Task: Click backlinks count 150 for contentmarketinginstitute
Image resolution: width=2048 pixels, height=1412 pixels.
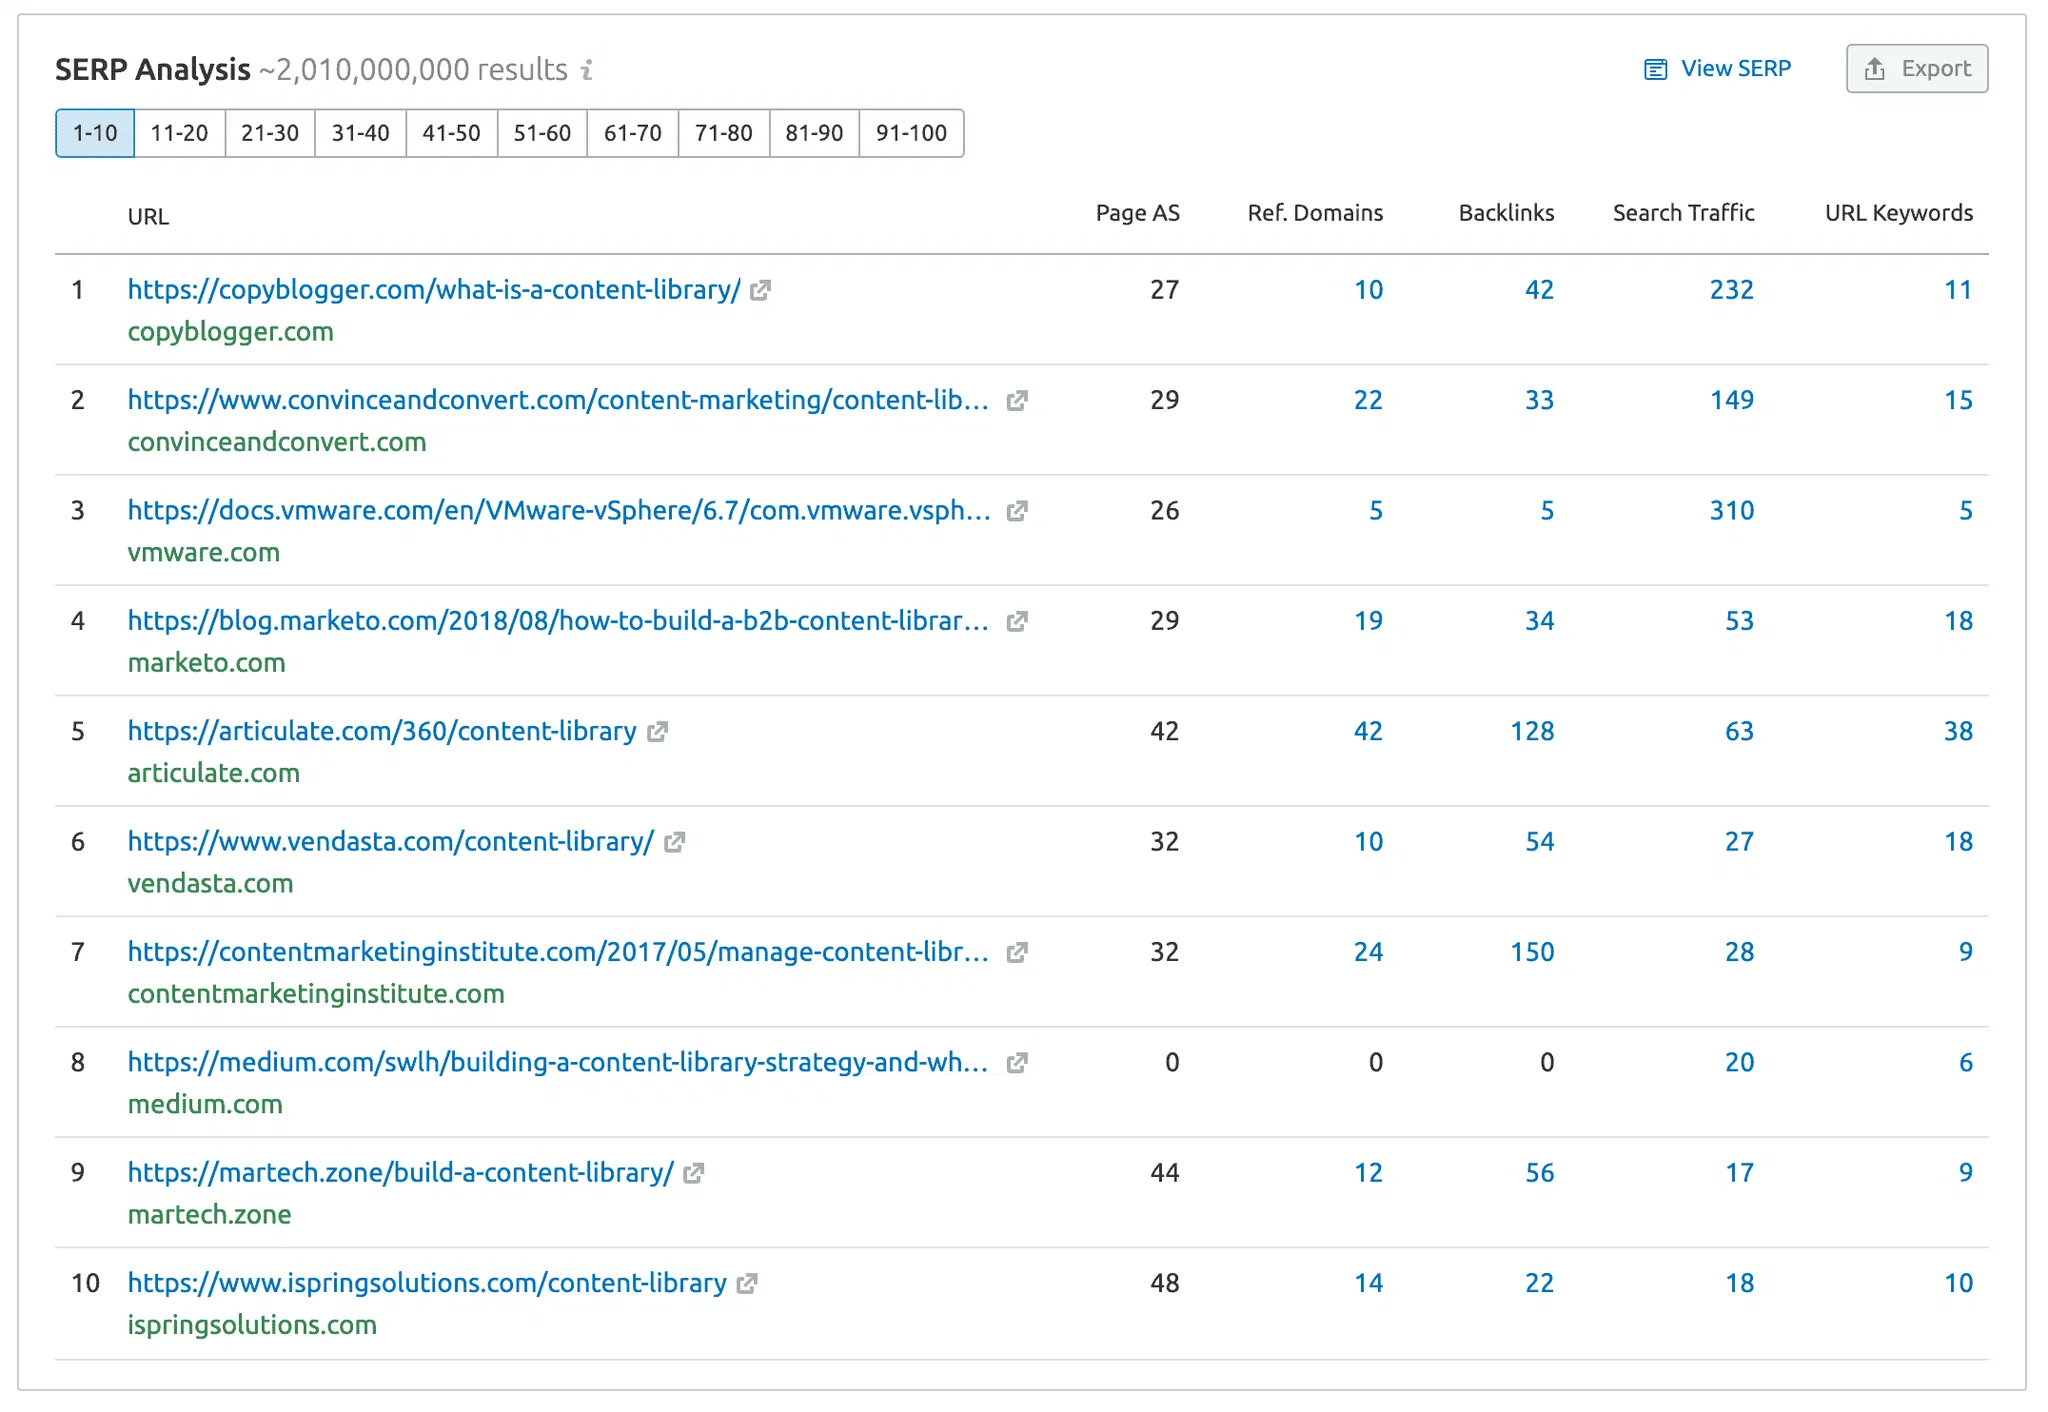Action: click(x=1531, y=952)
